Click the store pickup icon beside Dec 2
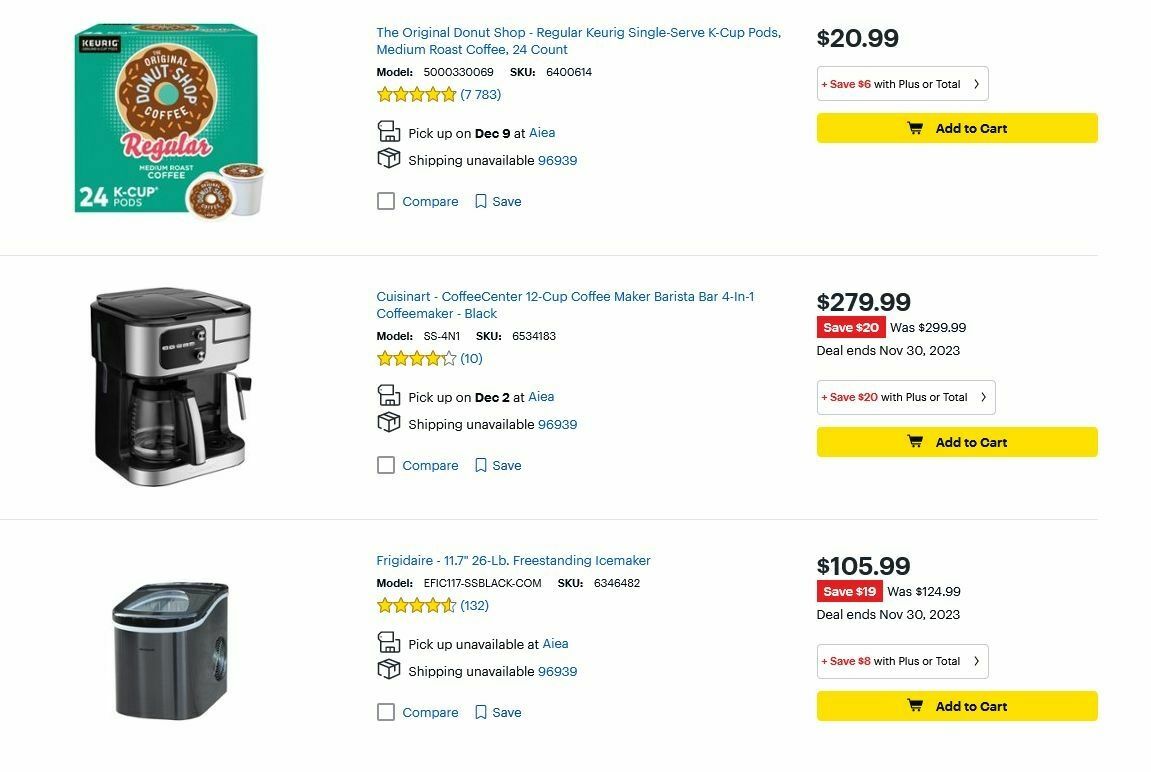This screenshot has width=1151, height=772. [388, 394]
